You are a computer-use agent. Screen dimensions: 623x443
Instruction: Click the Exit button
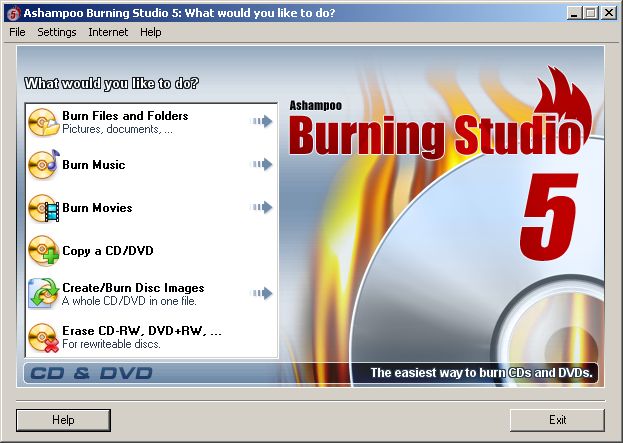557,420
